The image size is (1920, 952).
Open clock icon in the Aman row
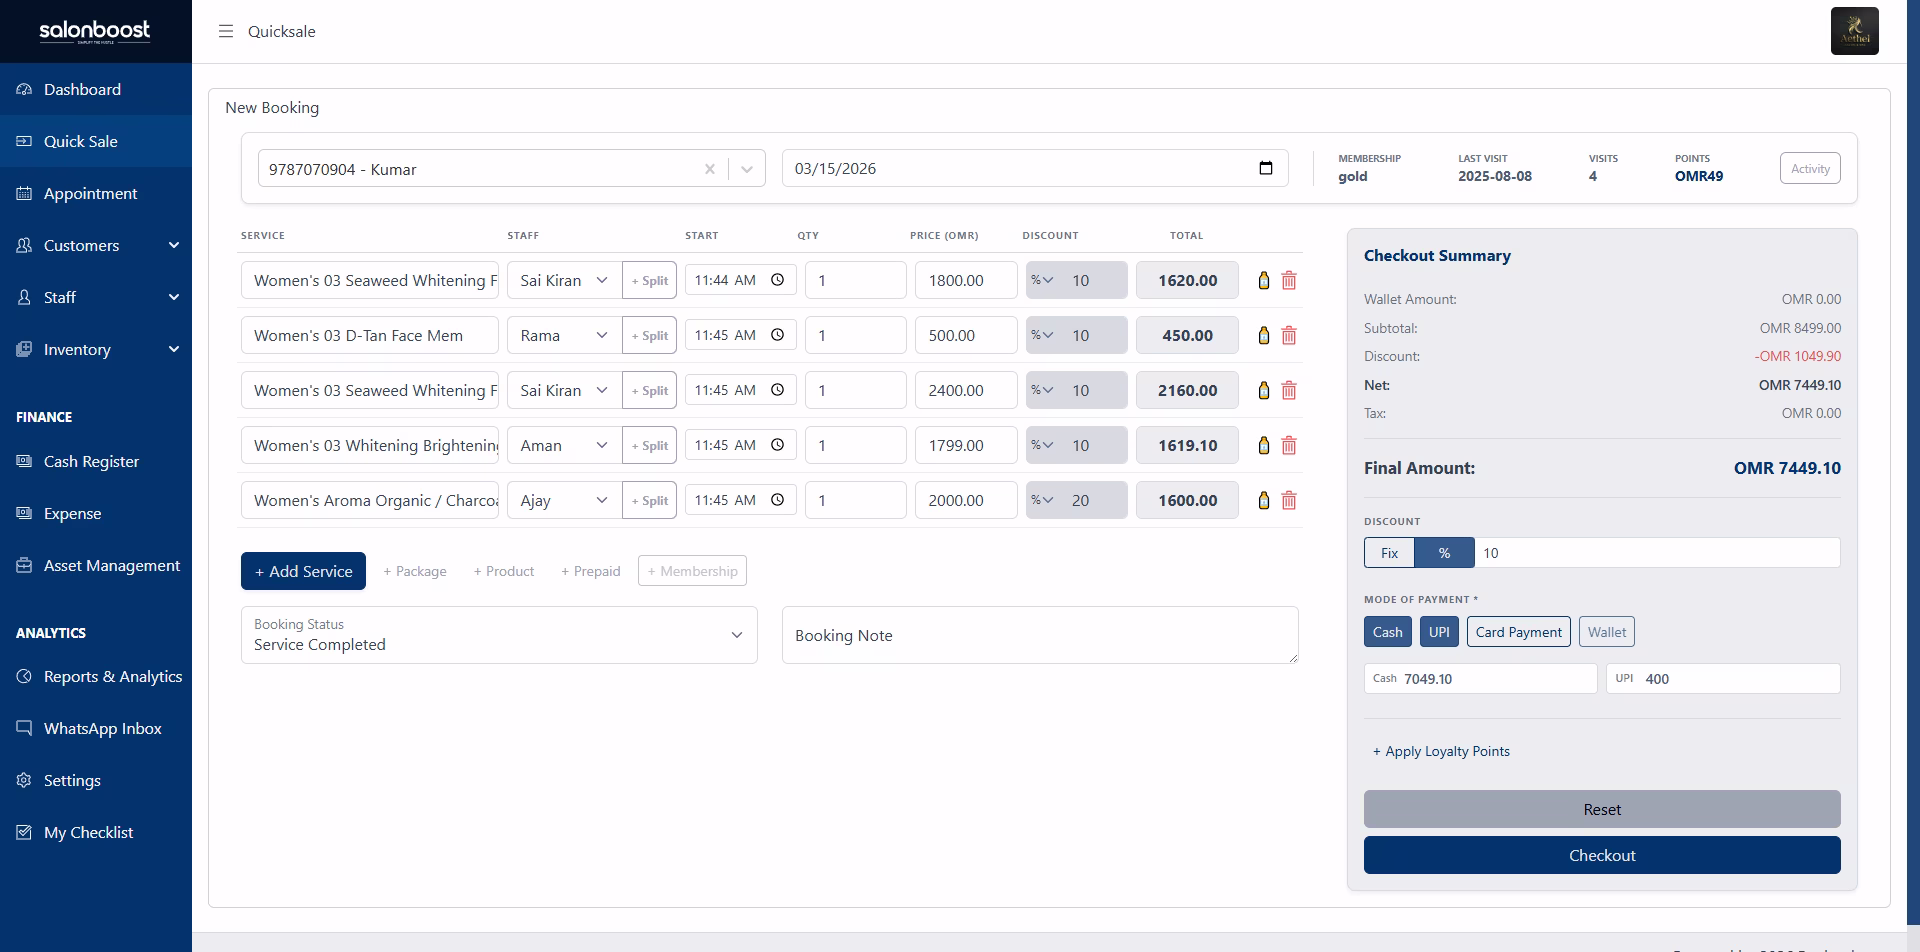[777, 445]
